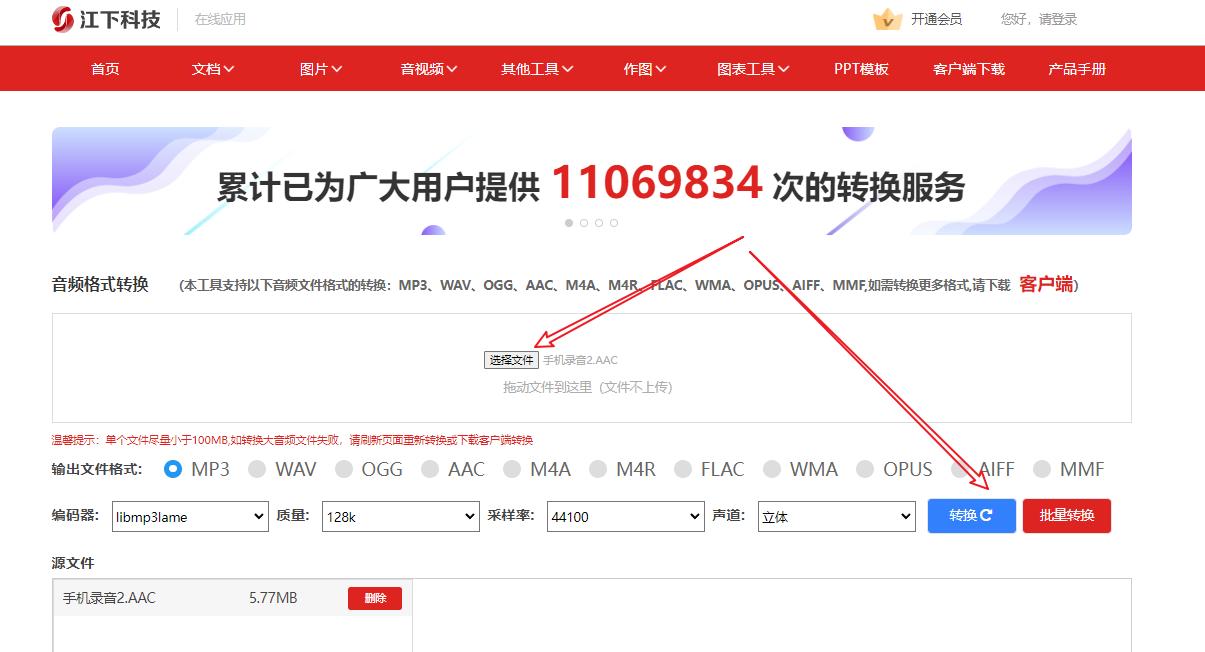Select the first carousel dot on banner
The height and width of the screenshot is (652, 1205).
coord(569,223)
